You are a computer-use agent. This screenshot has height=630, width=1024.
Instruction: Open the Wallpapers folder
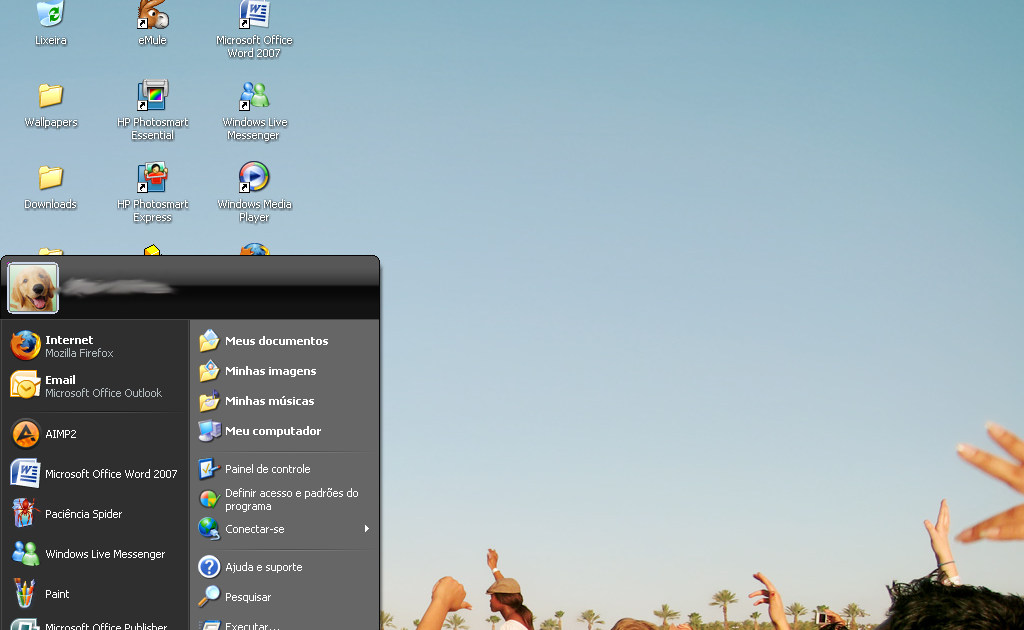tap(49, 103)
